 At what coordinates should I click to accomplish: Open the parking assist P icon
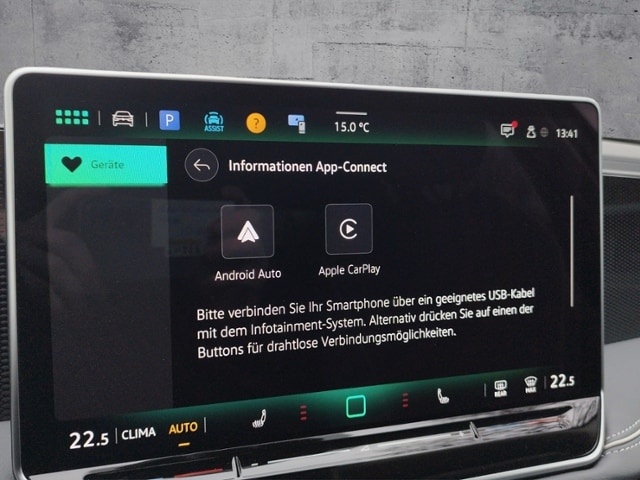[170, 120]
